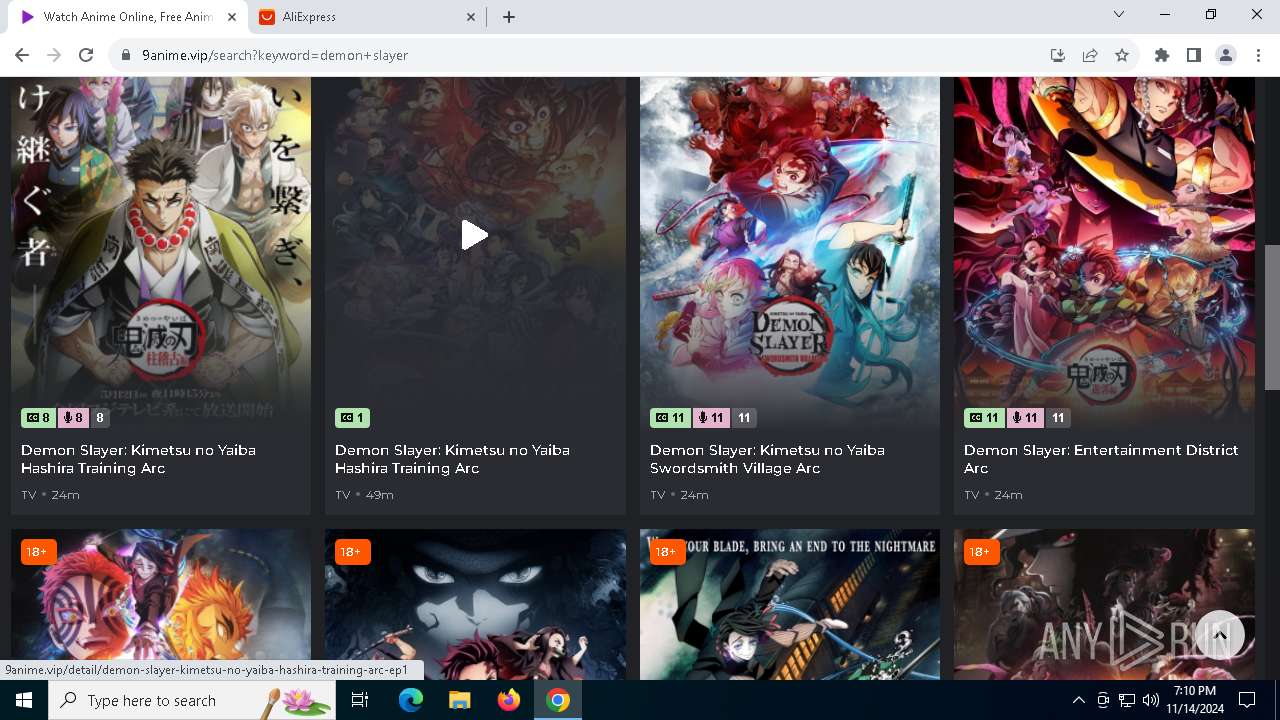Launch Firefox from taskbar

coord(508,700)
